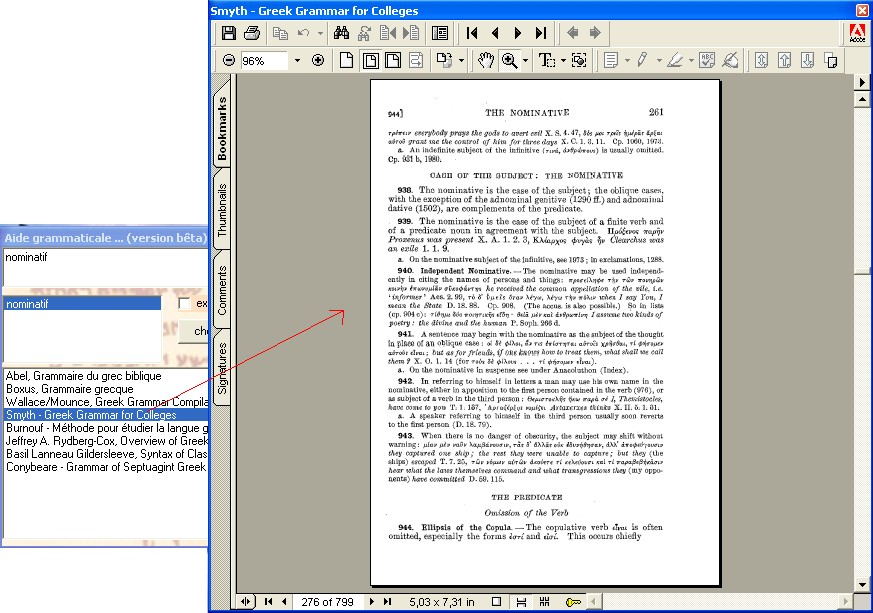The height and width of the screenshot is (613, 873).
Task: Select the Hand tool
Action: 486,60
